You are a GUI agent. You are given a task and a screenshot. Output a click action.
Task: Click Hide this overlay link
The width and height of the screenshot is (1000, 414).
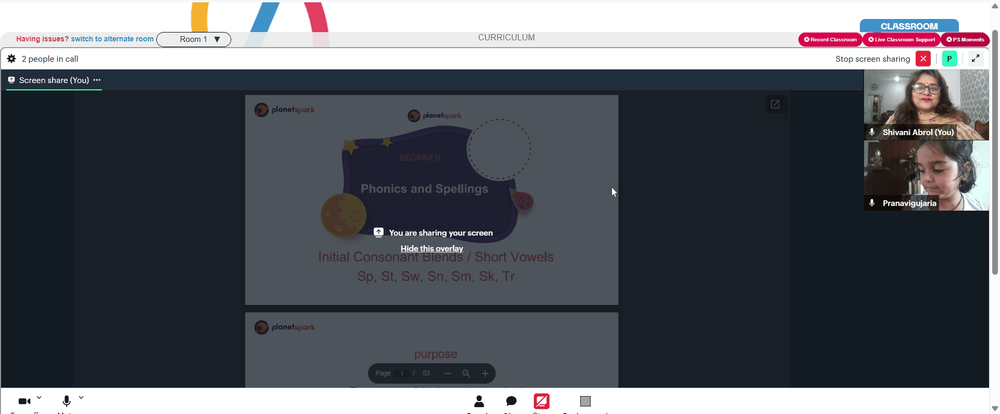coord(432,248)
